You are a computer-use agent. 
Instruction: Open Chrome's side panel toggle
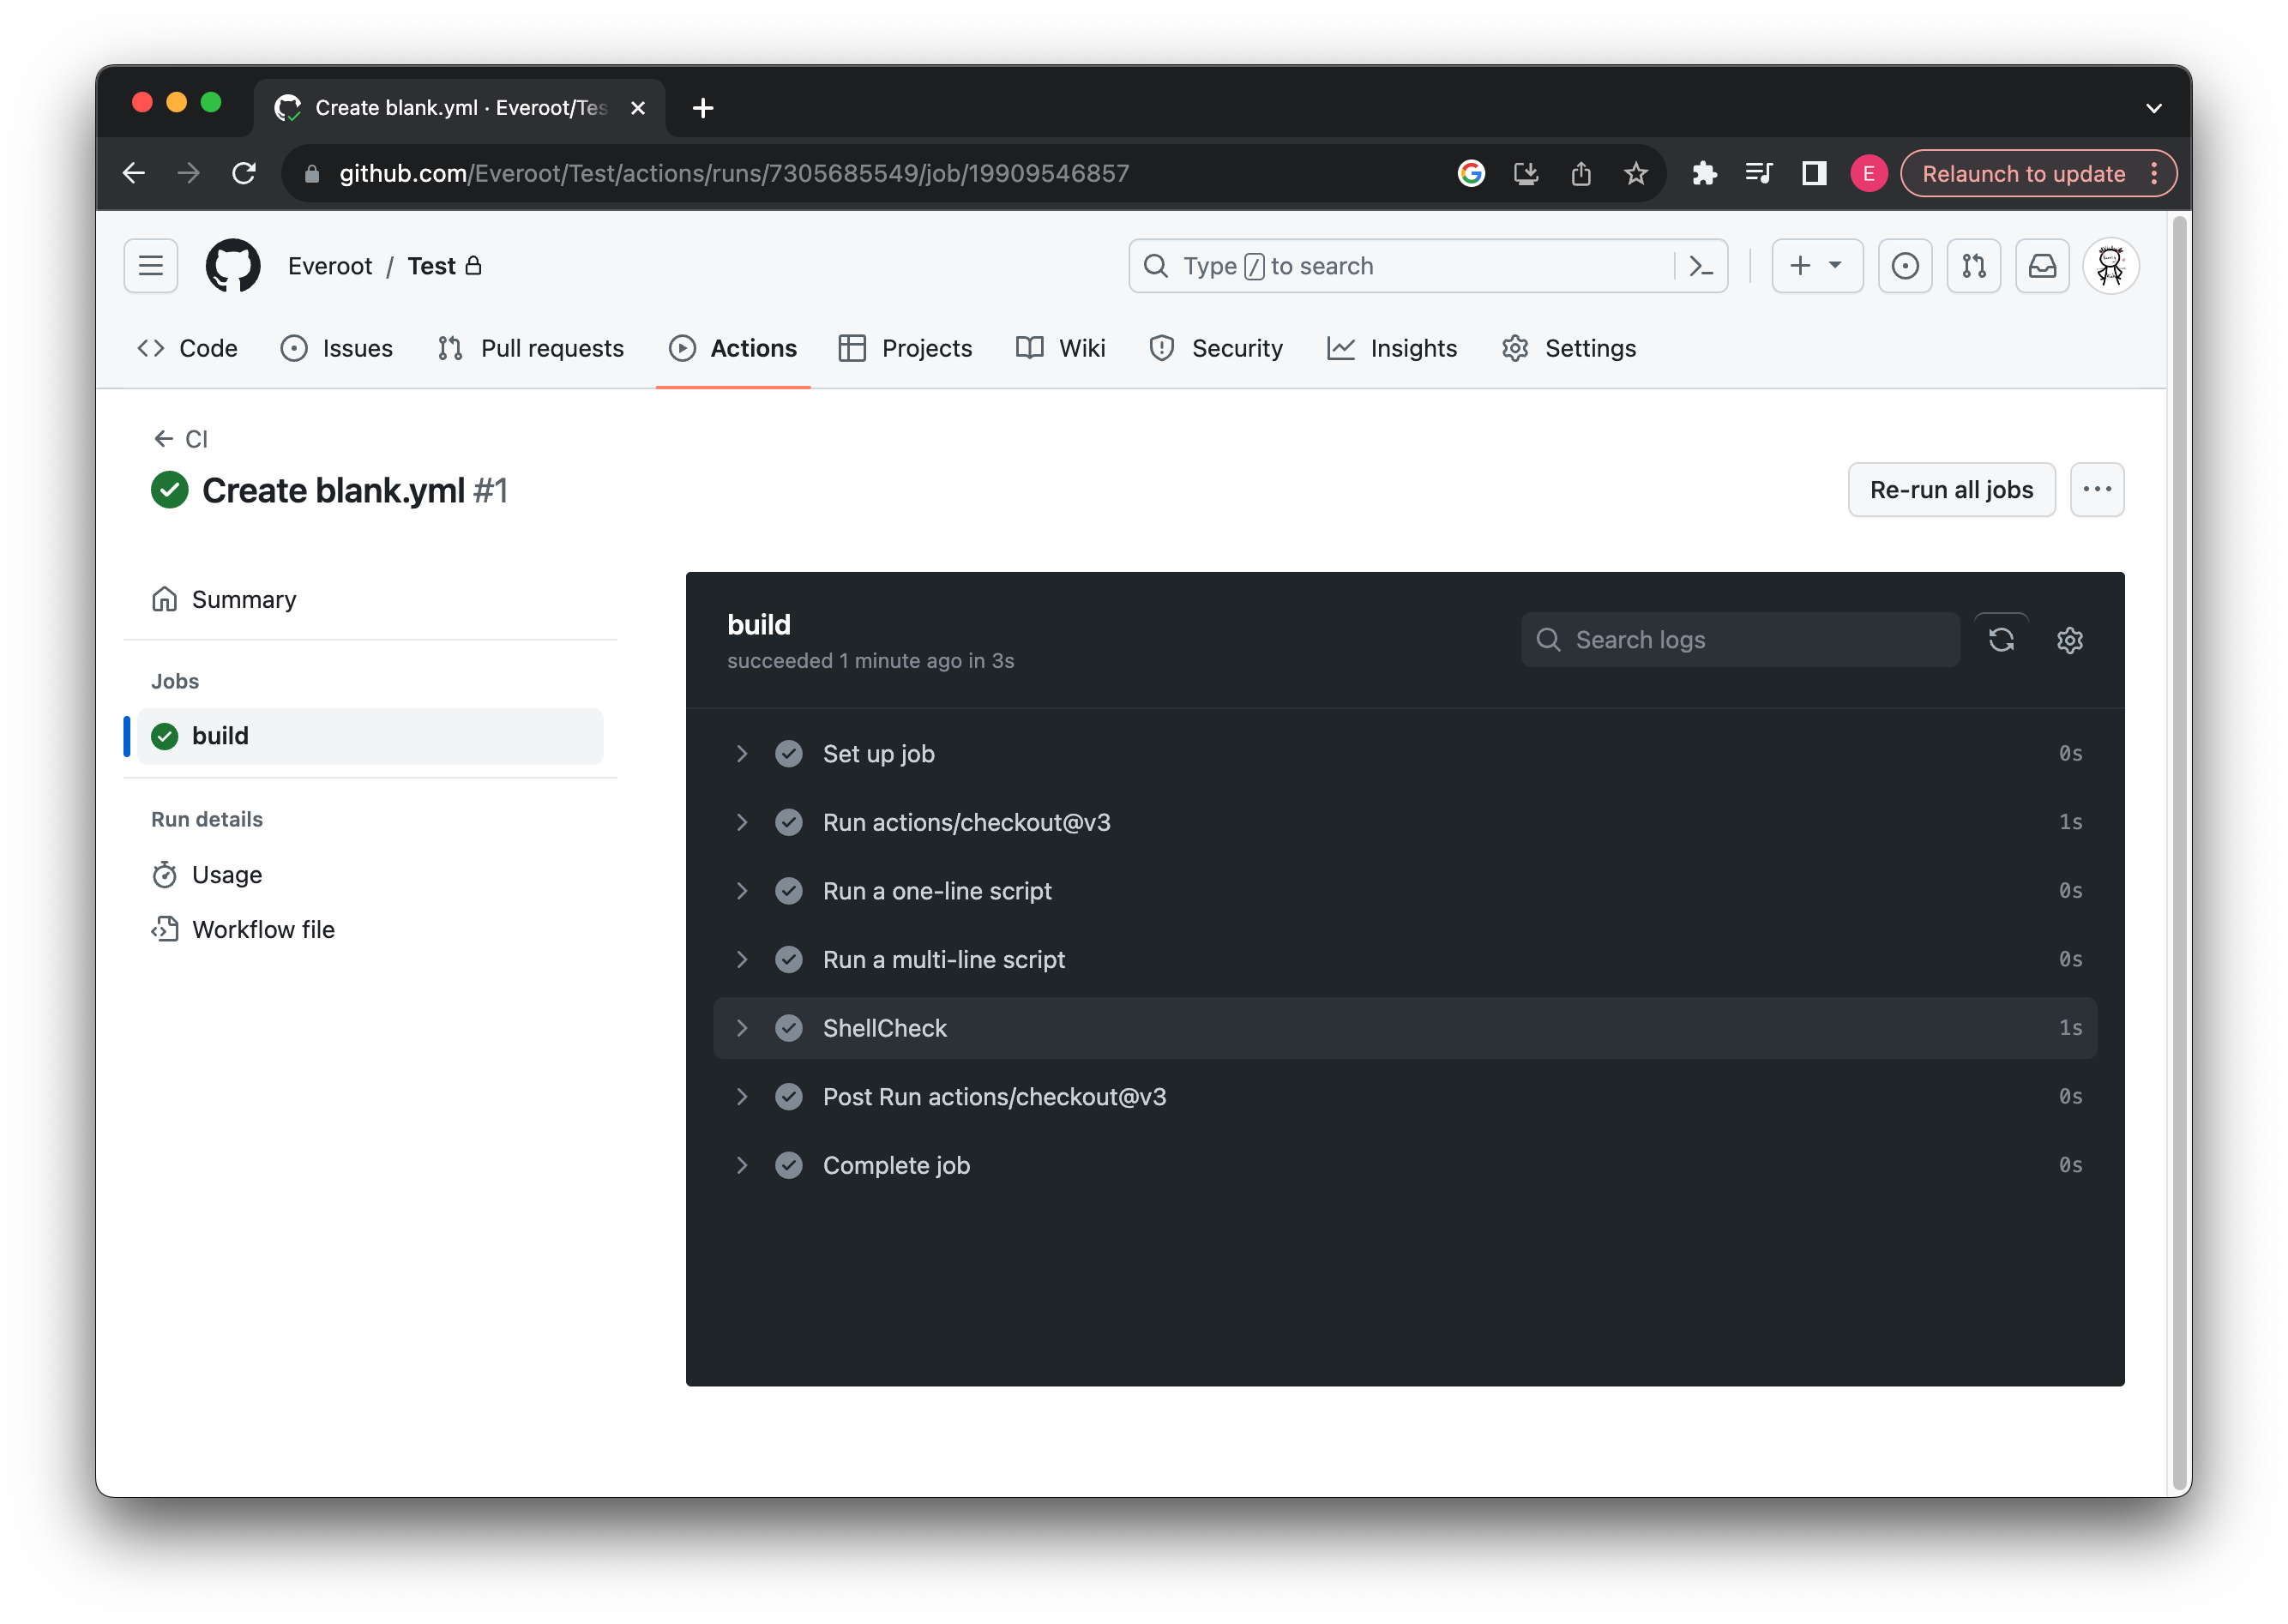[1813, 174]
